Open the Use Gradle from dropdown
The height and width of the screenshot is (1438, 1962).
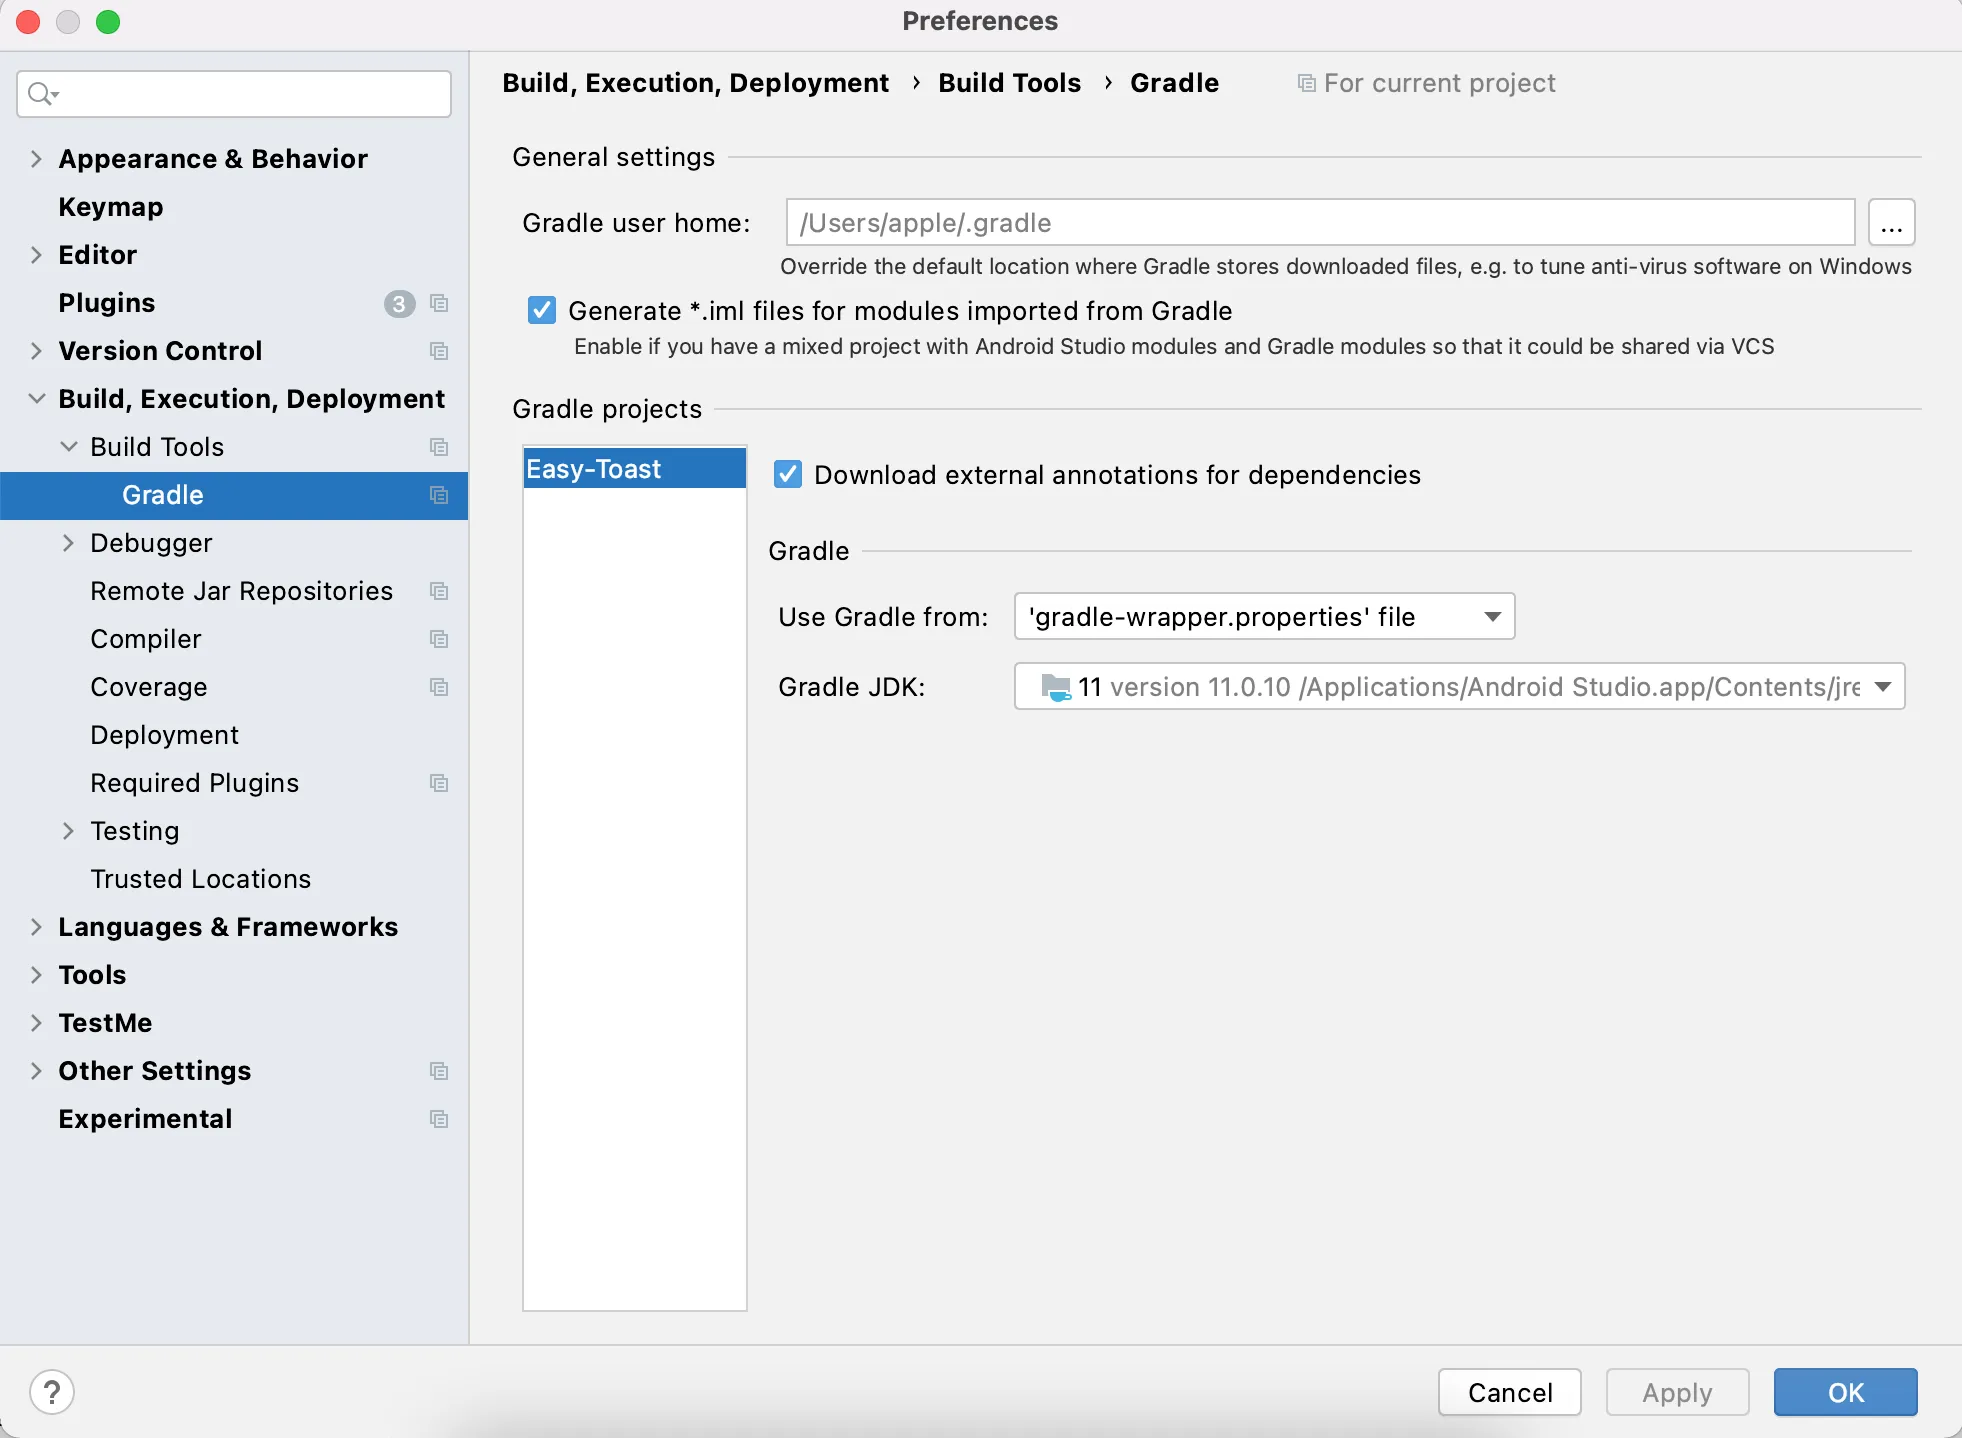1264,617
